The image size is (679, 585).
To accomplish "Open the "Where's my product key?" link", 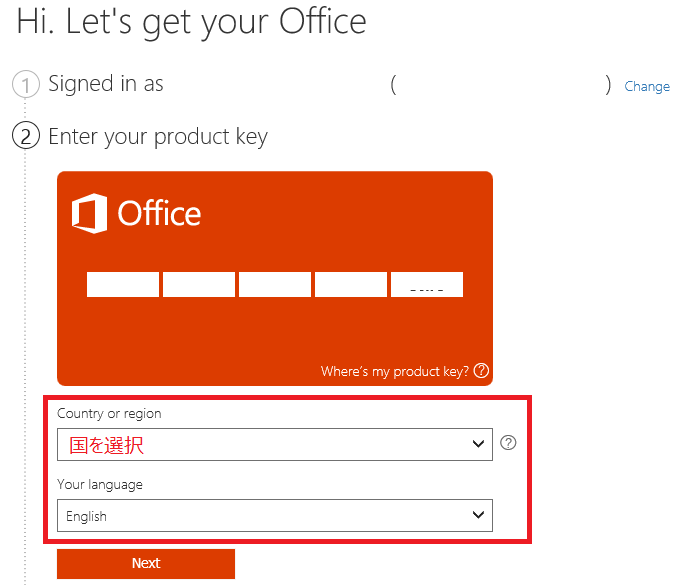I will (394, 371).
